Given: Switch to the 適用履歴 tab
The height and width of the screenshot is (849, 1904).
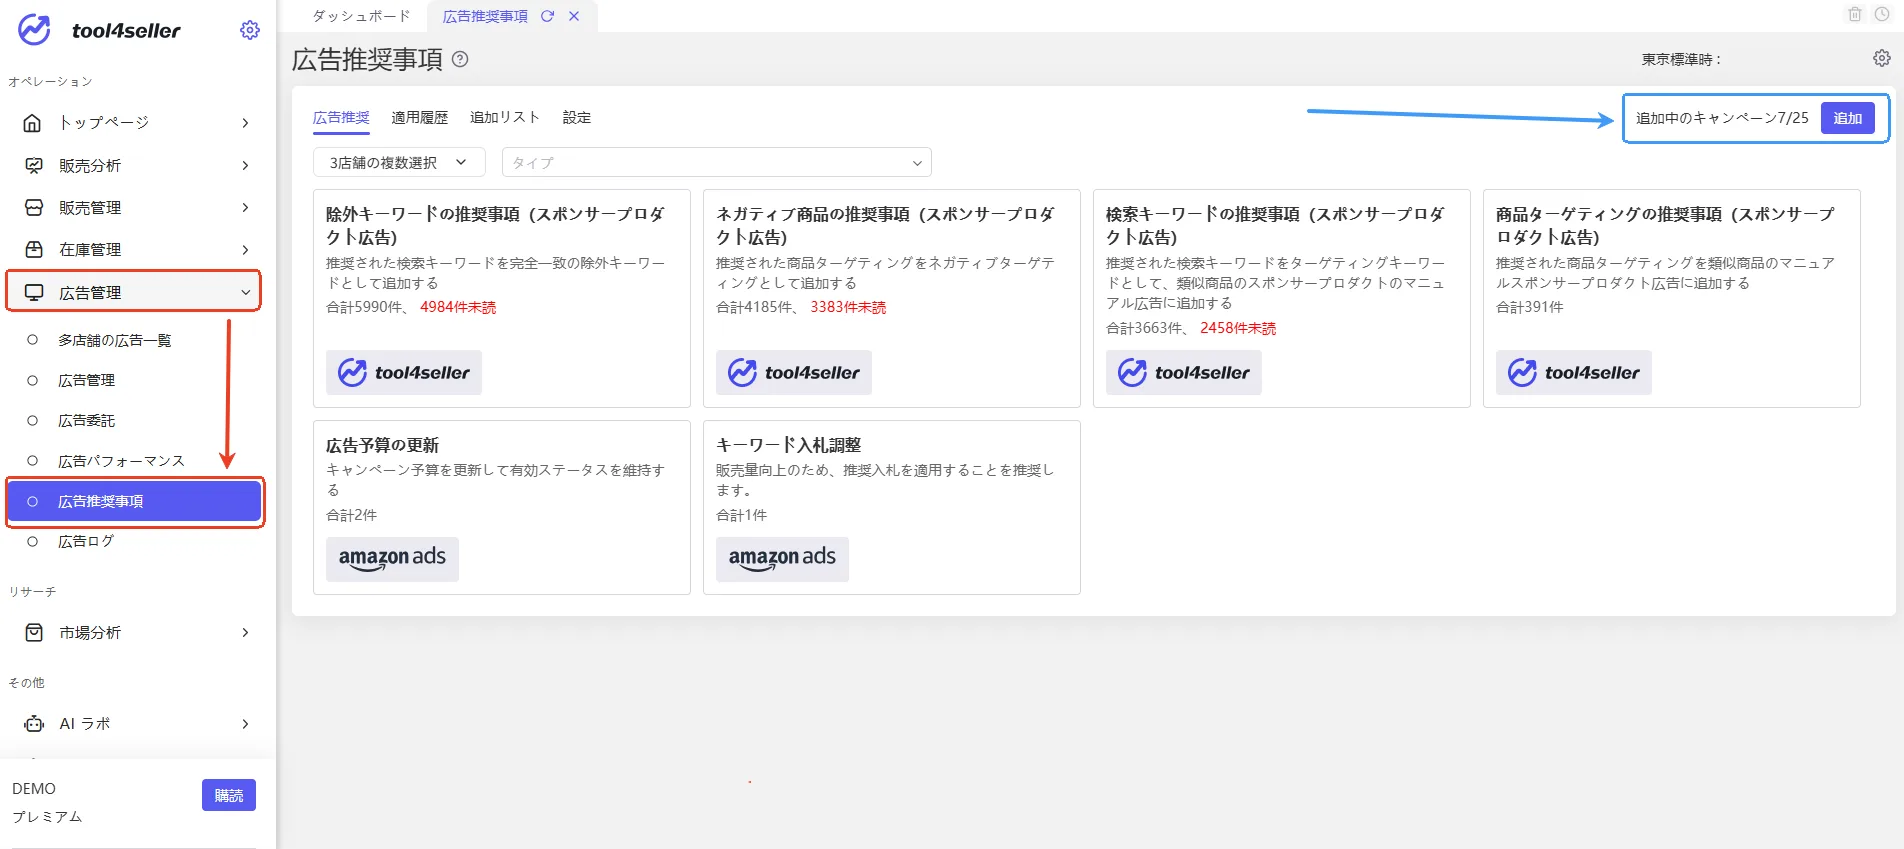Looking at the screenshot, I should coord(420,118).
